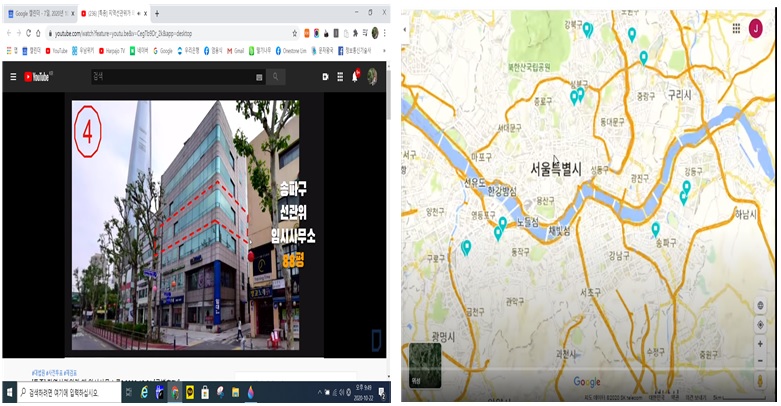Click the teal pin near 구로구 label
Viewport: 781px width, 406px height.
point(466,248)
